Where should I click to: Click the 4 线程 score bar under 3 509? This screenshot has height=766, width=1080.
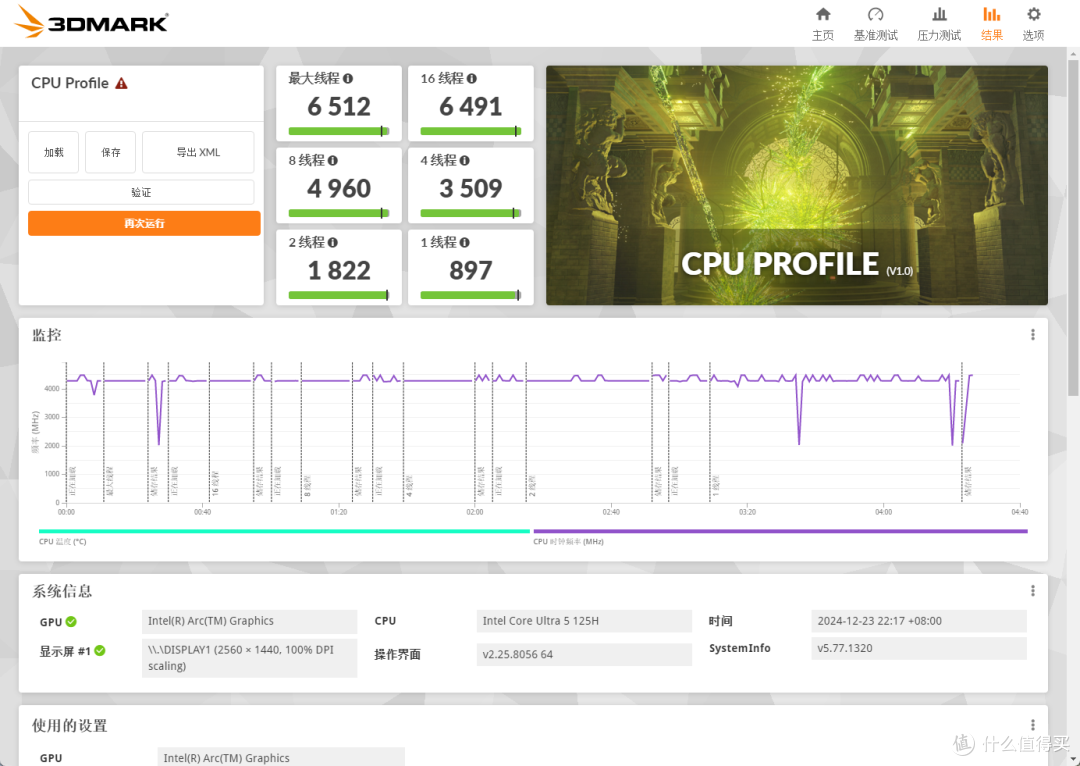pos(470,213)
